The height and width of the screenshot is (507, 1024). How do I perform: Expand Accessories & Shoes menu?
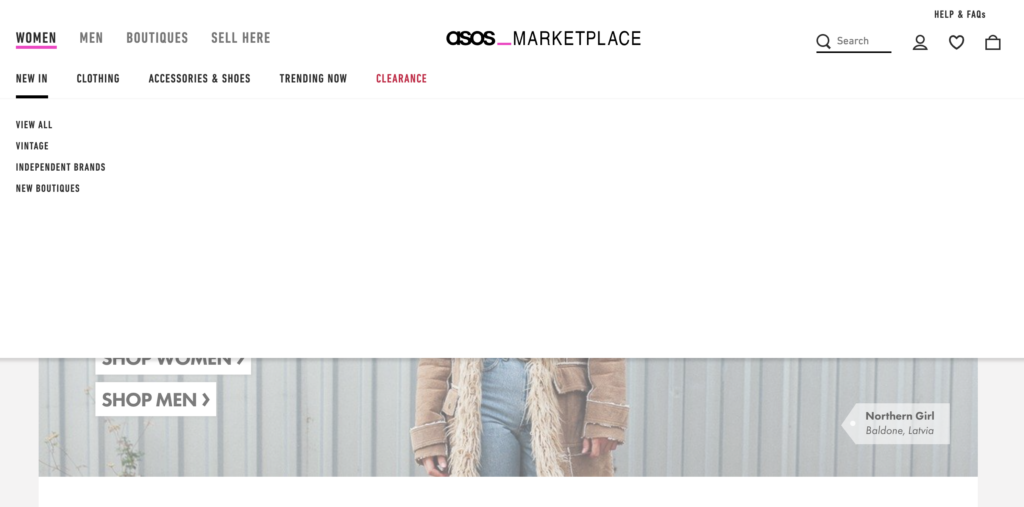[199, 78]
